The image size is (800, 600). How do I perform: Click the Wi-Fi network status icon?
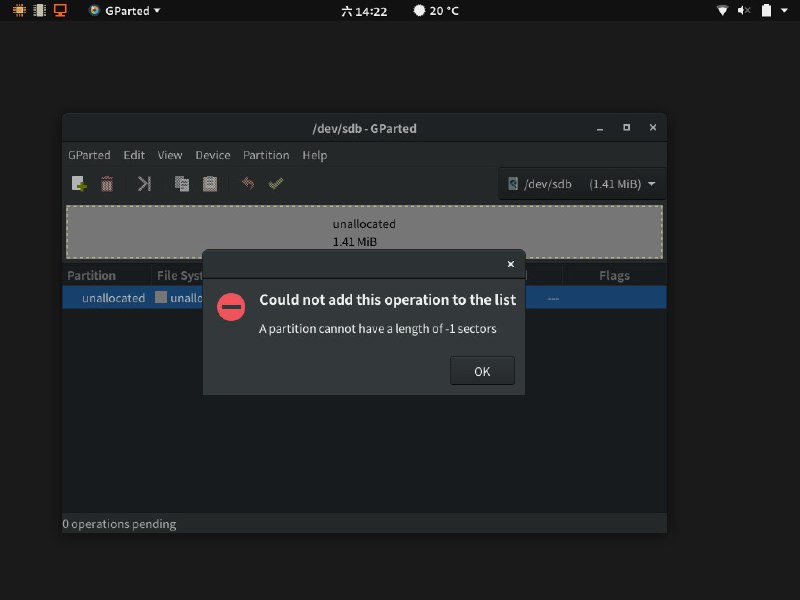coord(722,11)
